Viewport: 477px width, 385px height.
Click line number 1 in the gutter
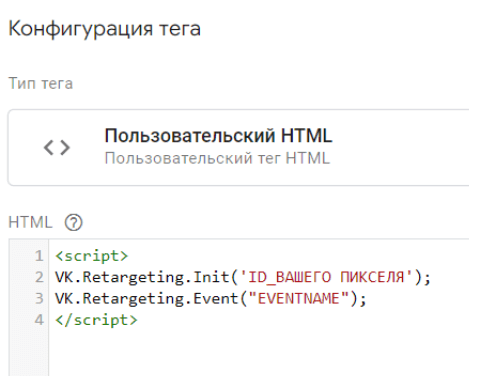[39, 256]
